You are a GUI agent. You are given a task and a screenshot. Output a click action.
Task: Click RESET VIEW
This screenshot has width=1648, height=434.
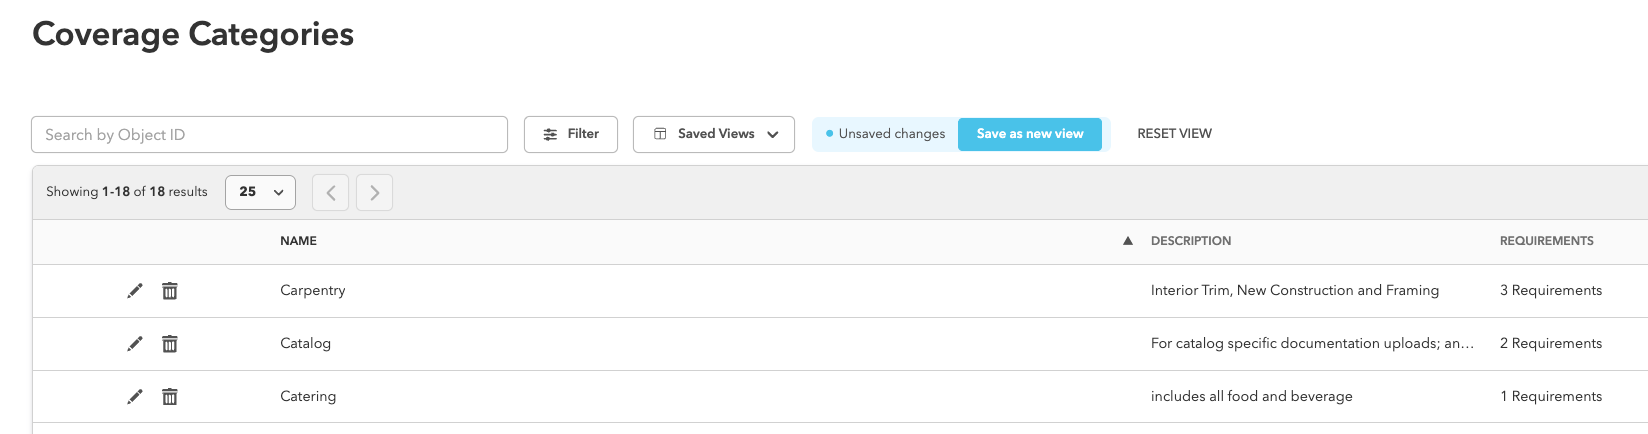coord(1174,134)
